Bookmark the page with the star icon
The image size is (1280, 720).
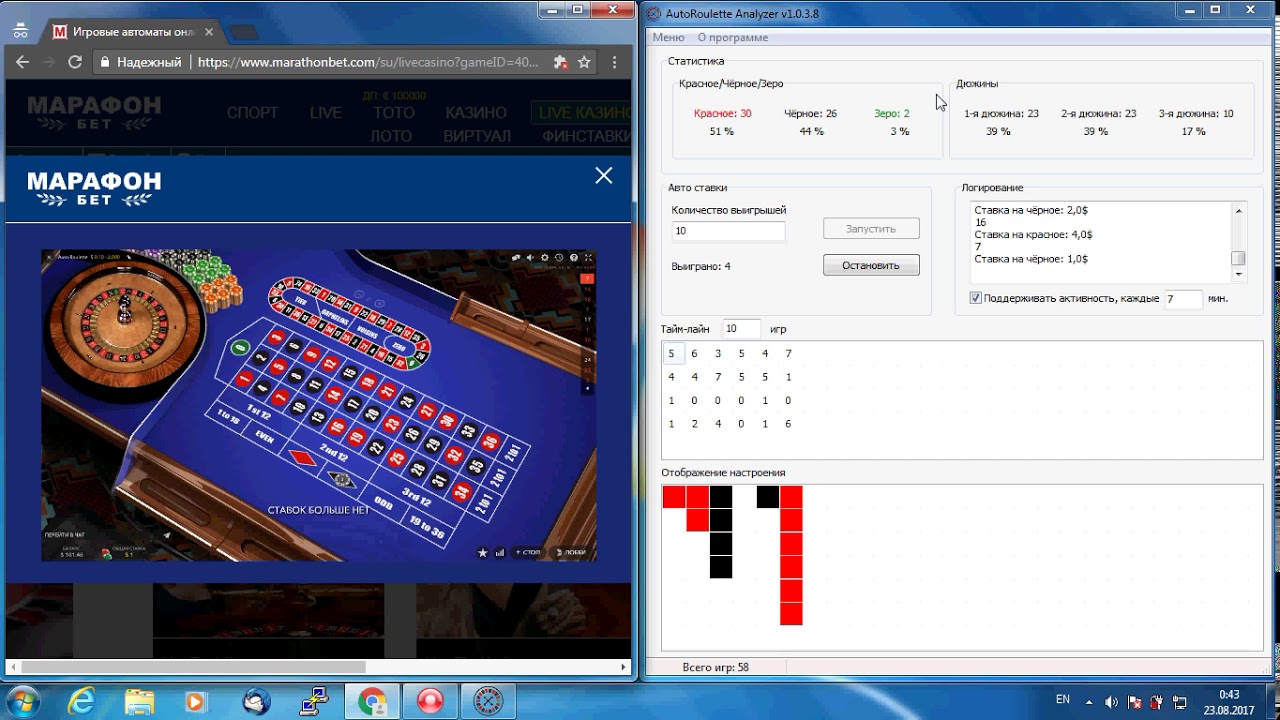pos(585,62)
